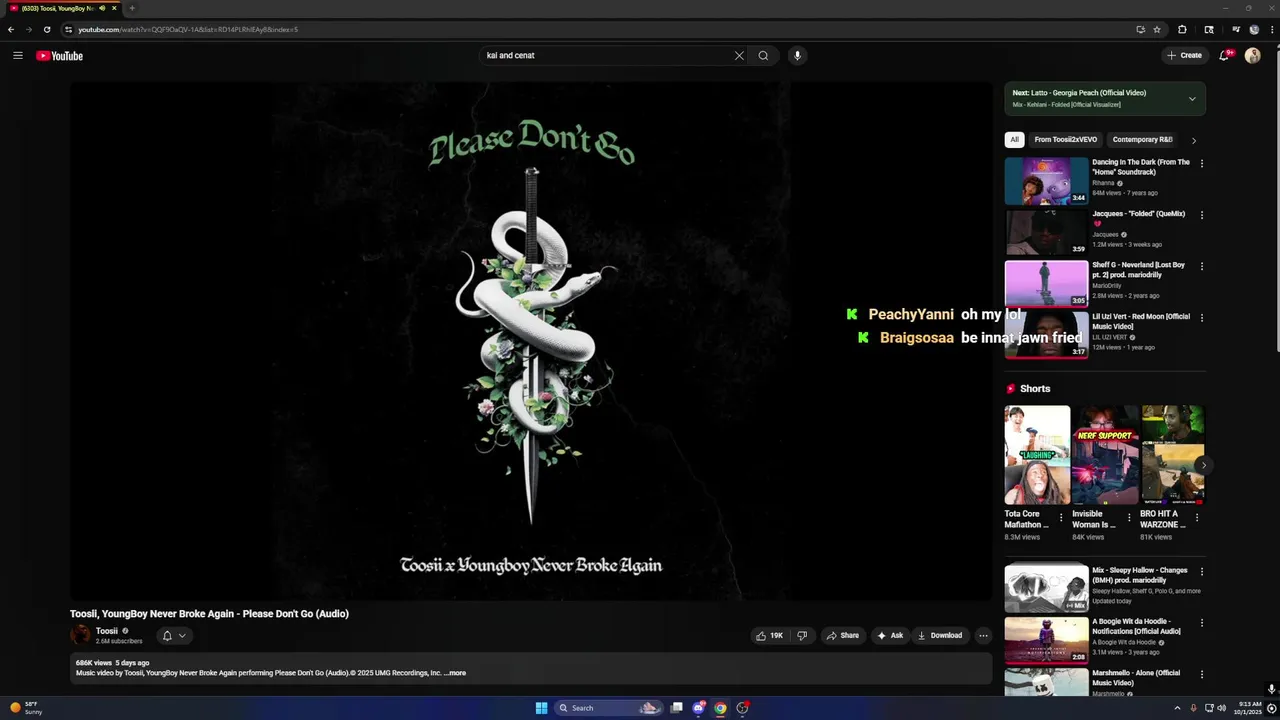
Task: Run search with the magnifier button
Action: (763, 56)
